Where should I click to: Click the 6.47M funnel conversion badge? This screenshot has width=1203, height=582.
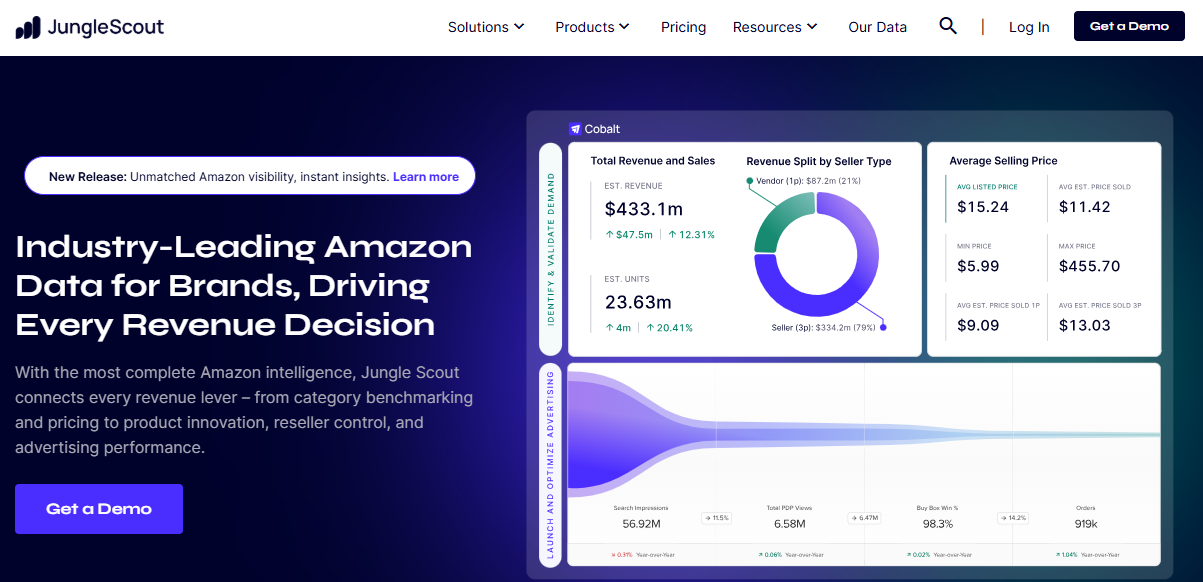click(x=864, y=518)
